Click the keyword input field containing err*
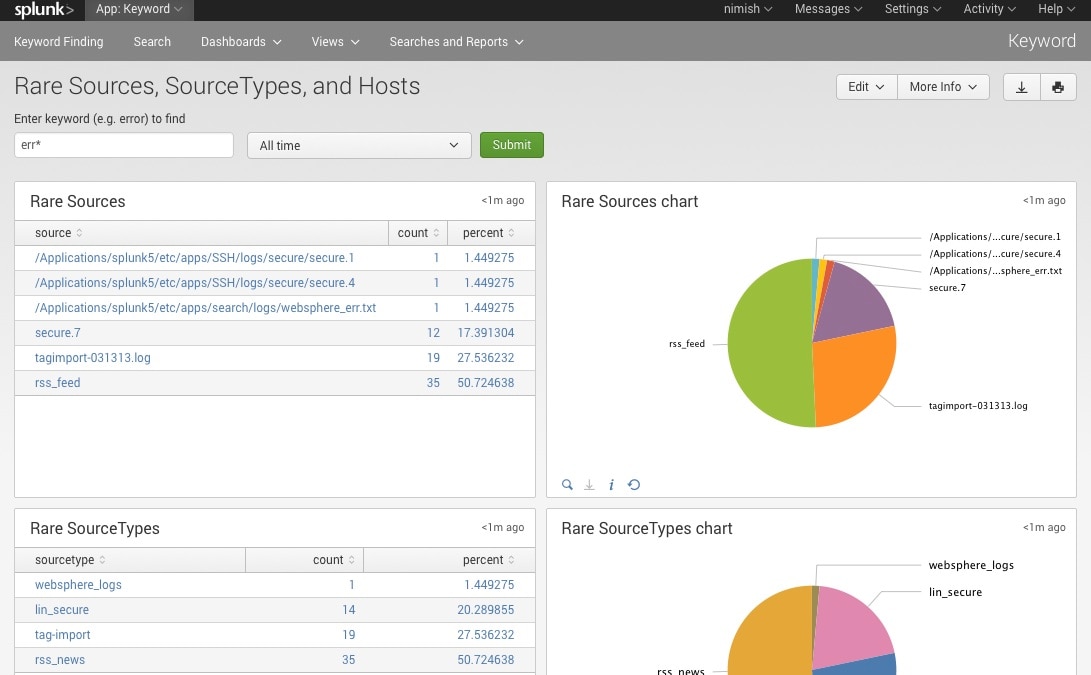1091x675 pixels. [x=124, y=145]
